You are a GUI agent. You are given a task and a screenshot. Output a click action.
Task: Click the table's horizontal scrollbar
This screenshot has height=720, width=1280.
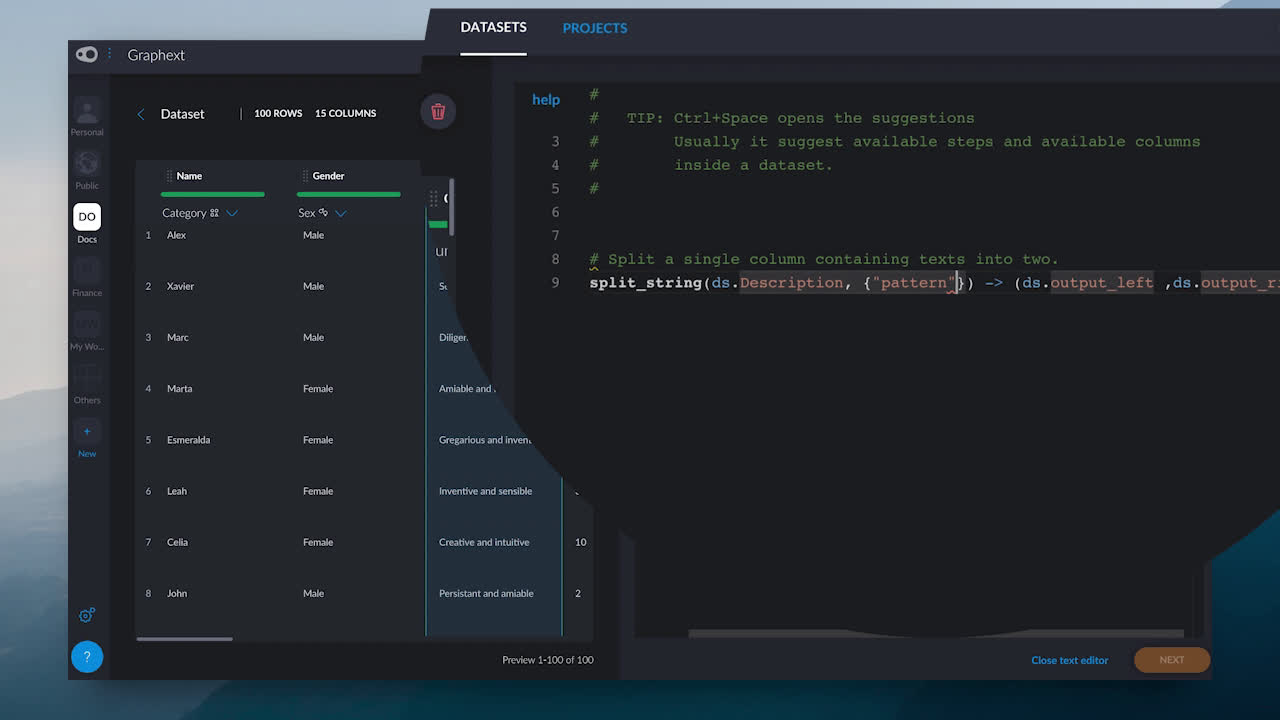tap(185, 639)
